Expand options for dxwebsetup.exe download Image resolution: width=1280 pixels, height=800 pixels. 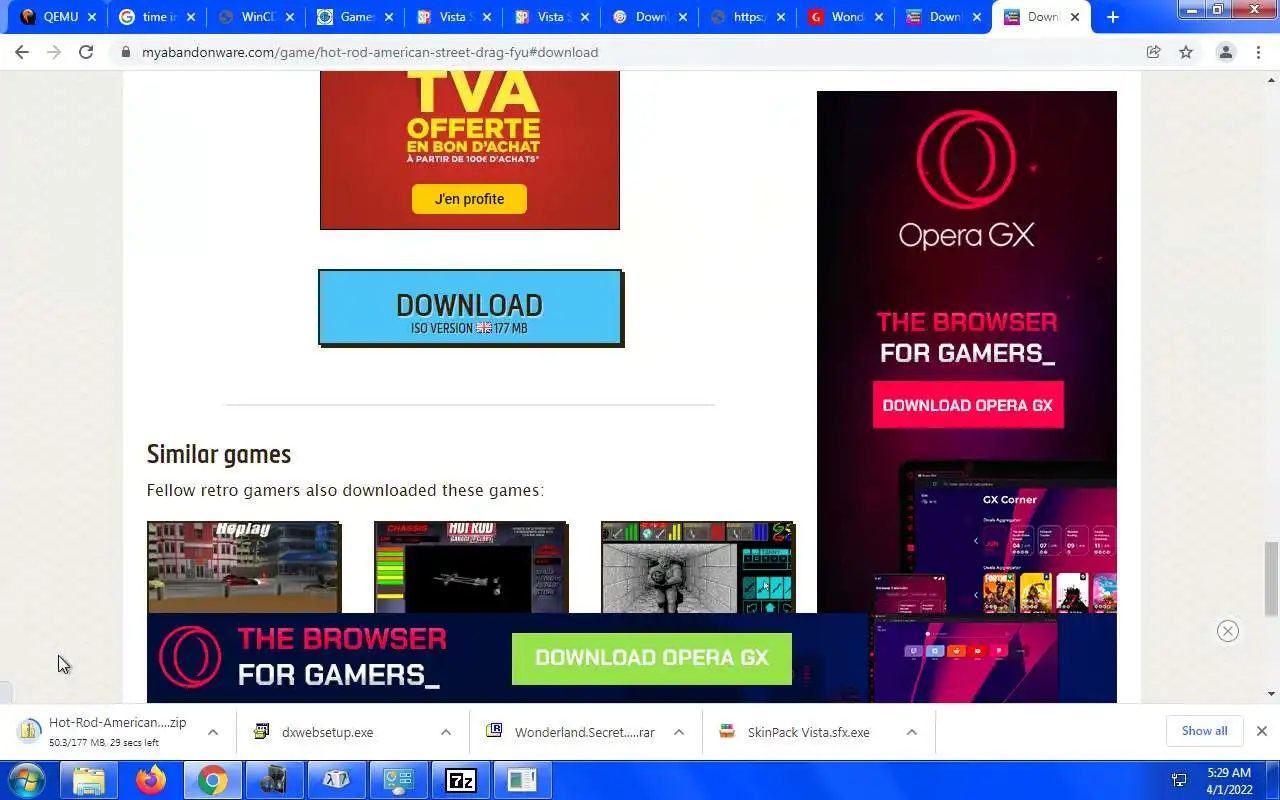446,732
